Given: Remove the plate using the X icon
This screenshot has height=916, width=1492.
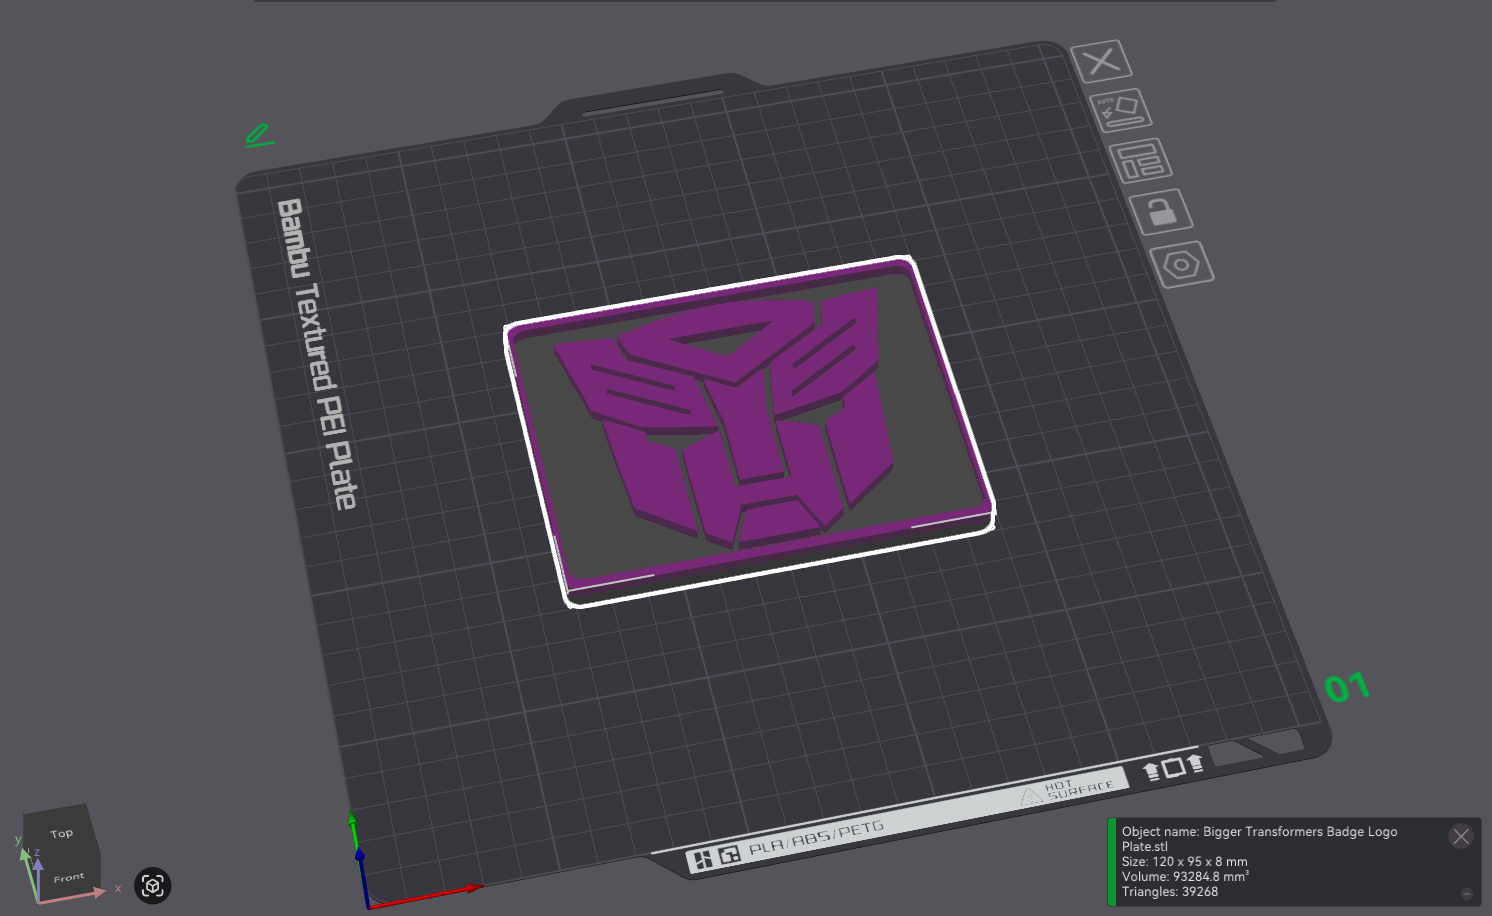Looking at the screenshot, I should tap(1101, 62).
